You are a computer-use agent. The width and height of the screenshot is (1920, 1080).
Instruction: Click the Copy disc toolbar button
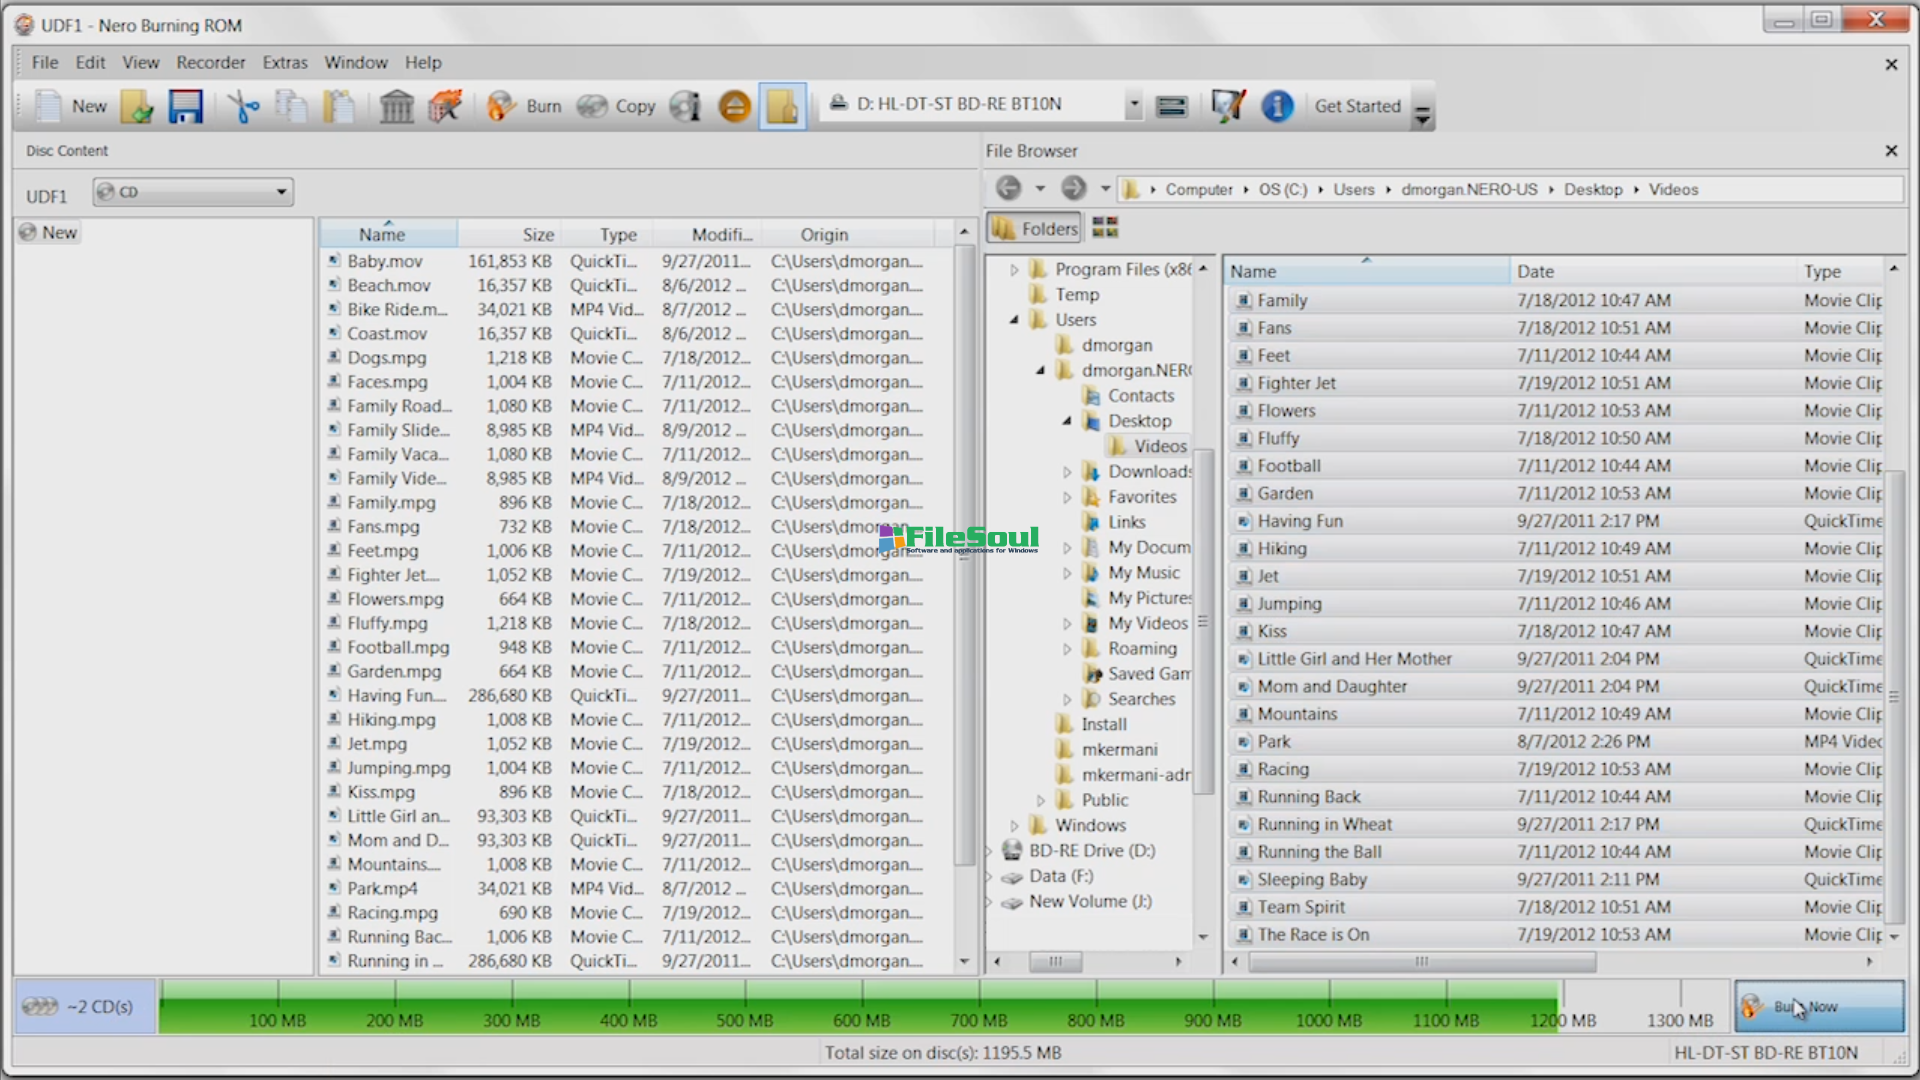[616, 106]
